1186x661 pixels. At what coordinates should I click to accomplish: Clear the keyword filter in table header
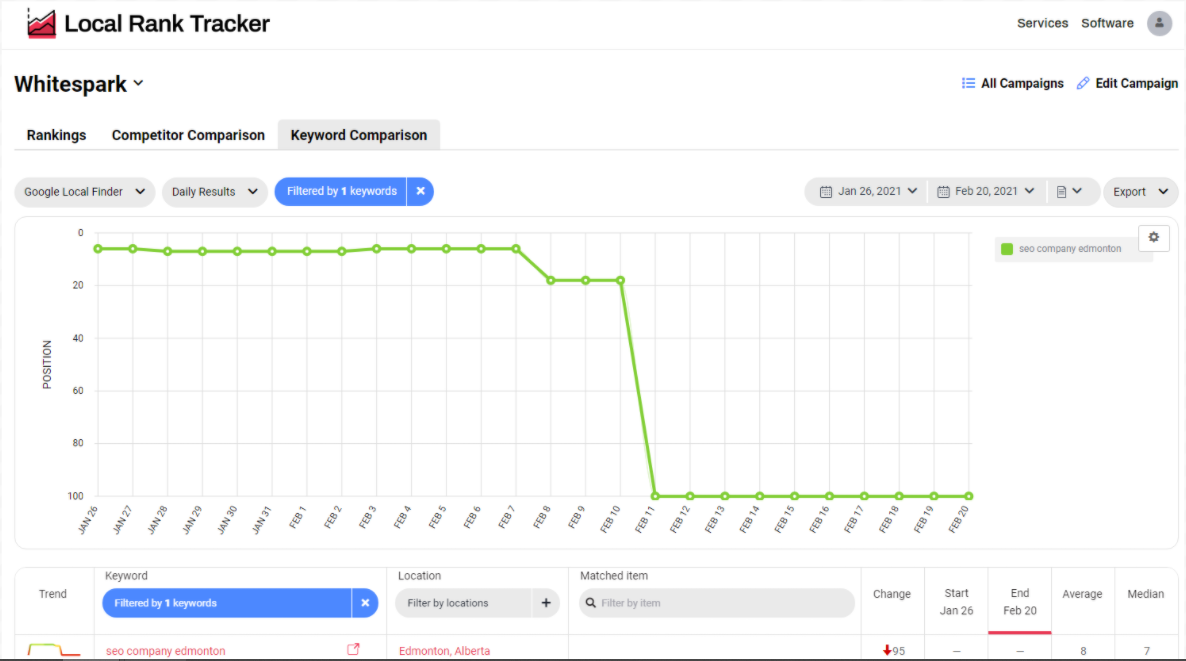point(365,603)
